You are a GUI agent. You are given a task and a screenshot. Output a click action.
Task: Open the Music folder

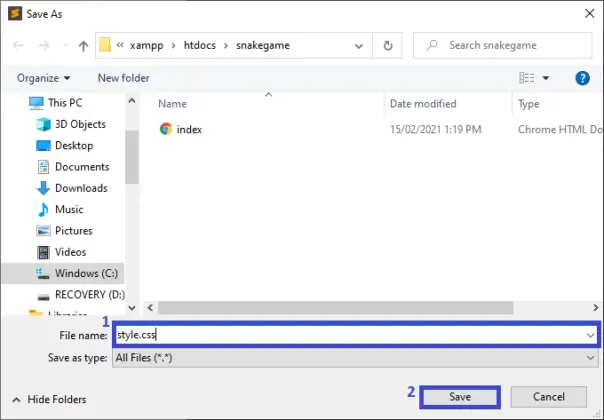(x=69, y=209)
